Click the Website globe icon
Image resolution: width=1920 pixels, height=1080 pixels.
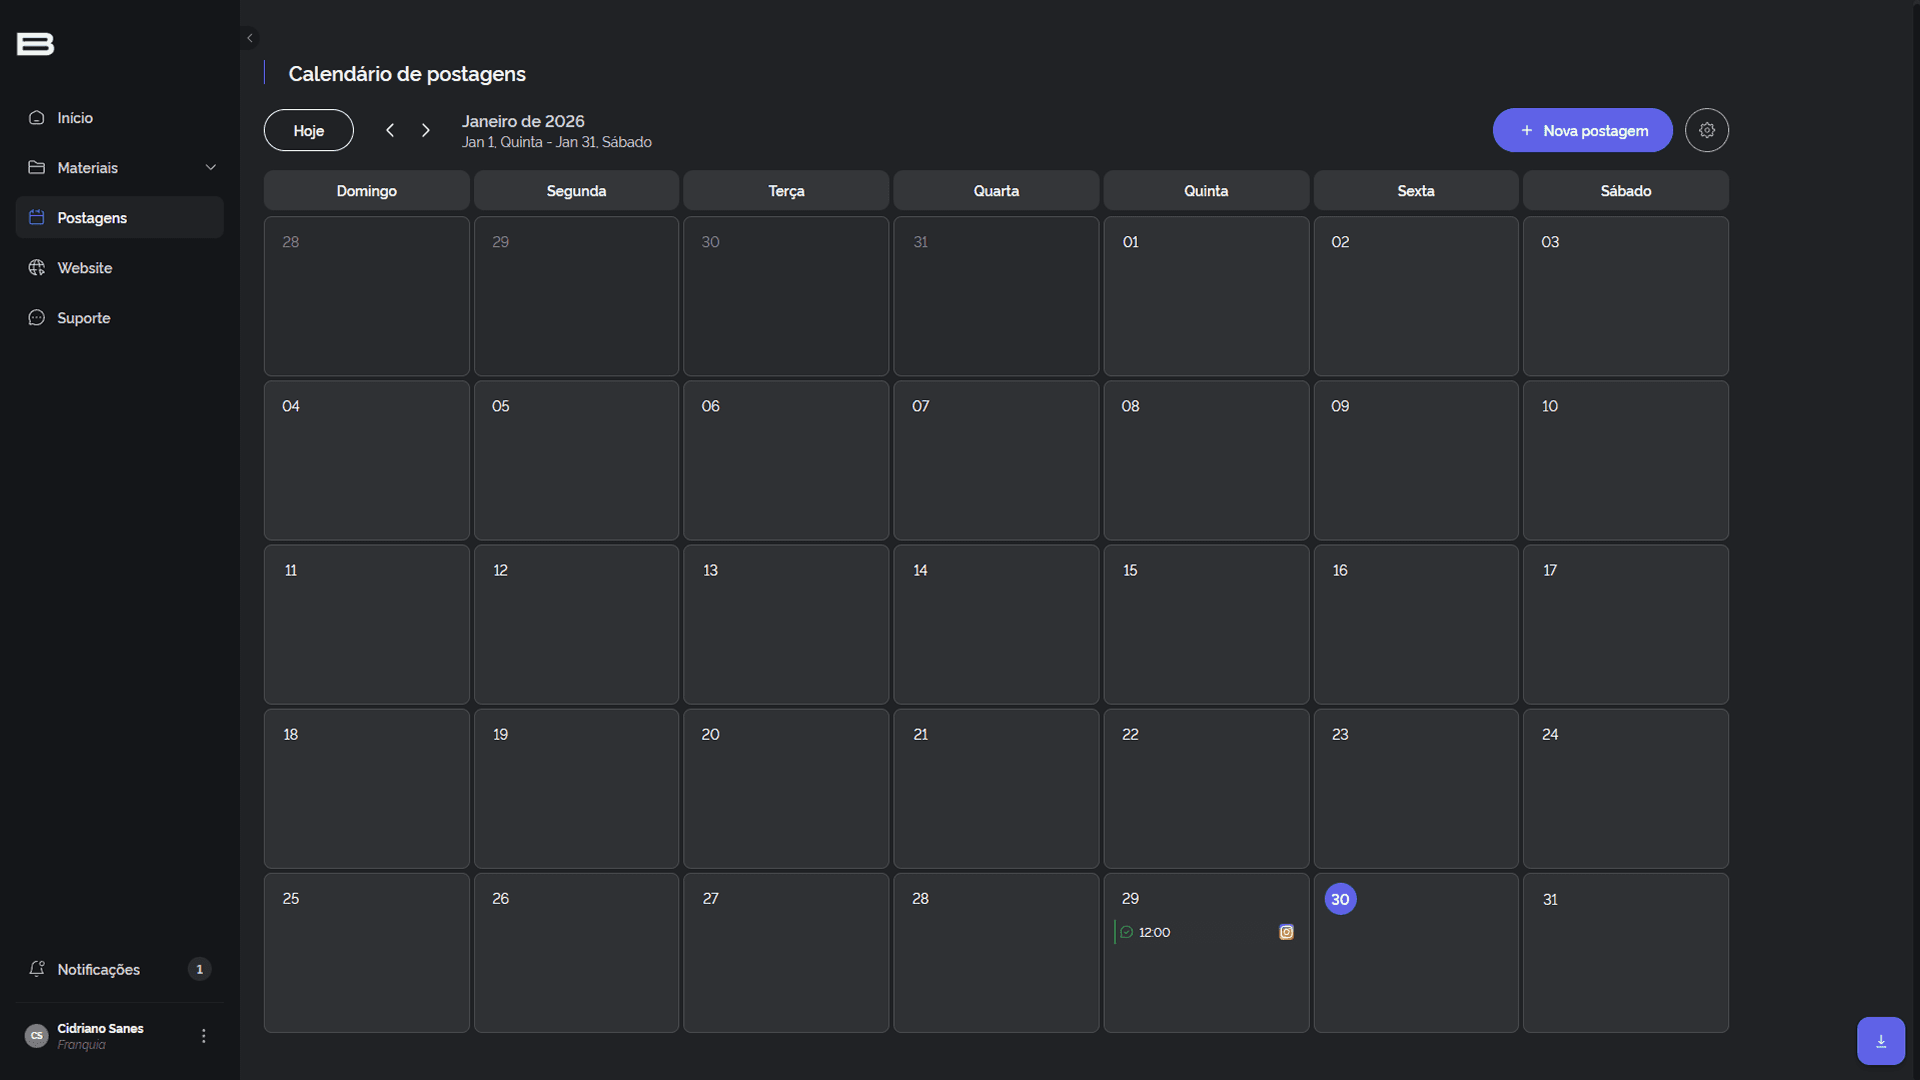click(37, 268)
